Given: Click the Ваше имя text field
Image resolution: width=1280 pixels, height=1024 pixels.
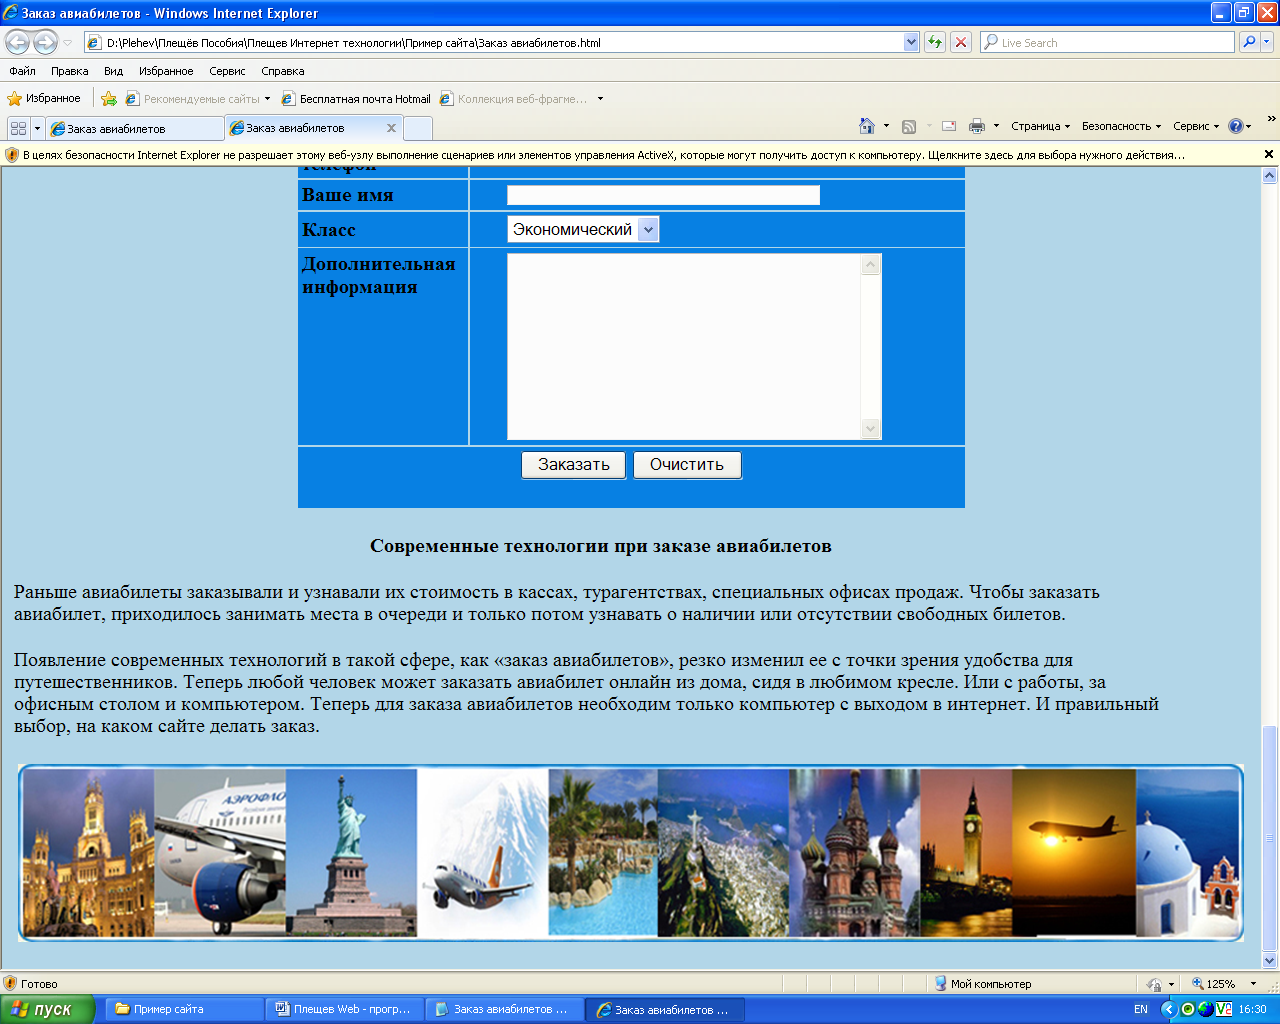Looking at the screenshot, I should pyautogui.click(x=663, y=195).
